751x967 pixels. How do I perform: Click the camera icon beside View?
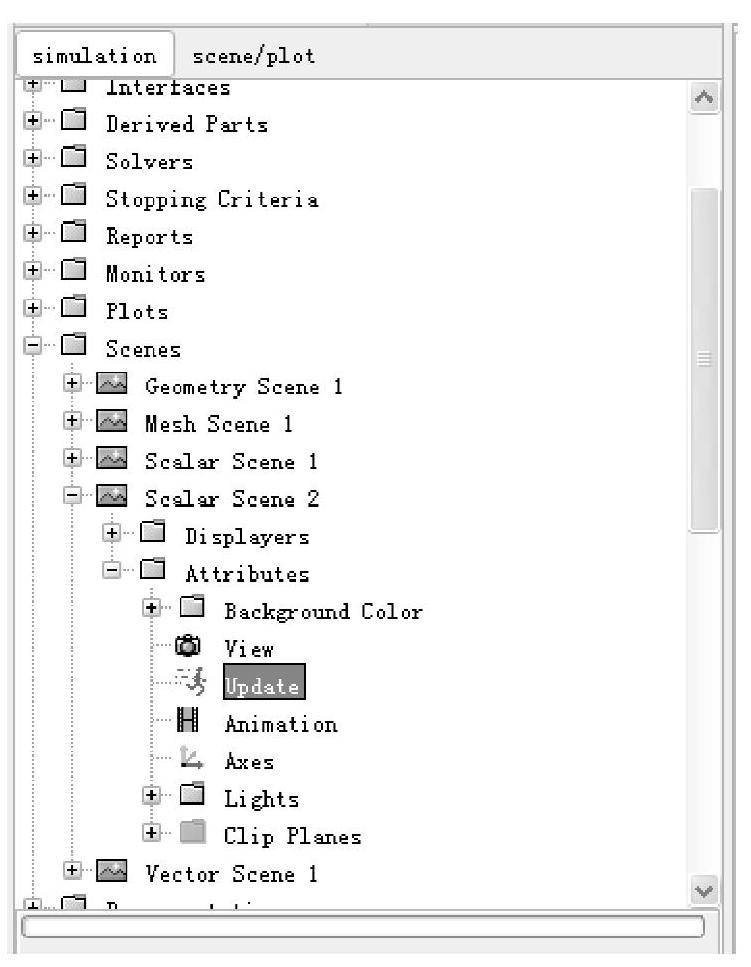click(188, 646)
